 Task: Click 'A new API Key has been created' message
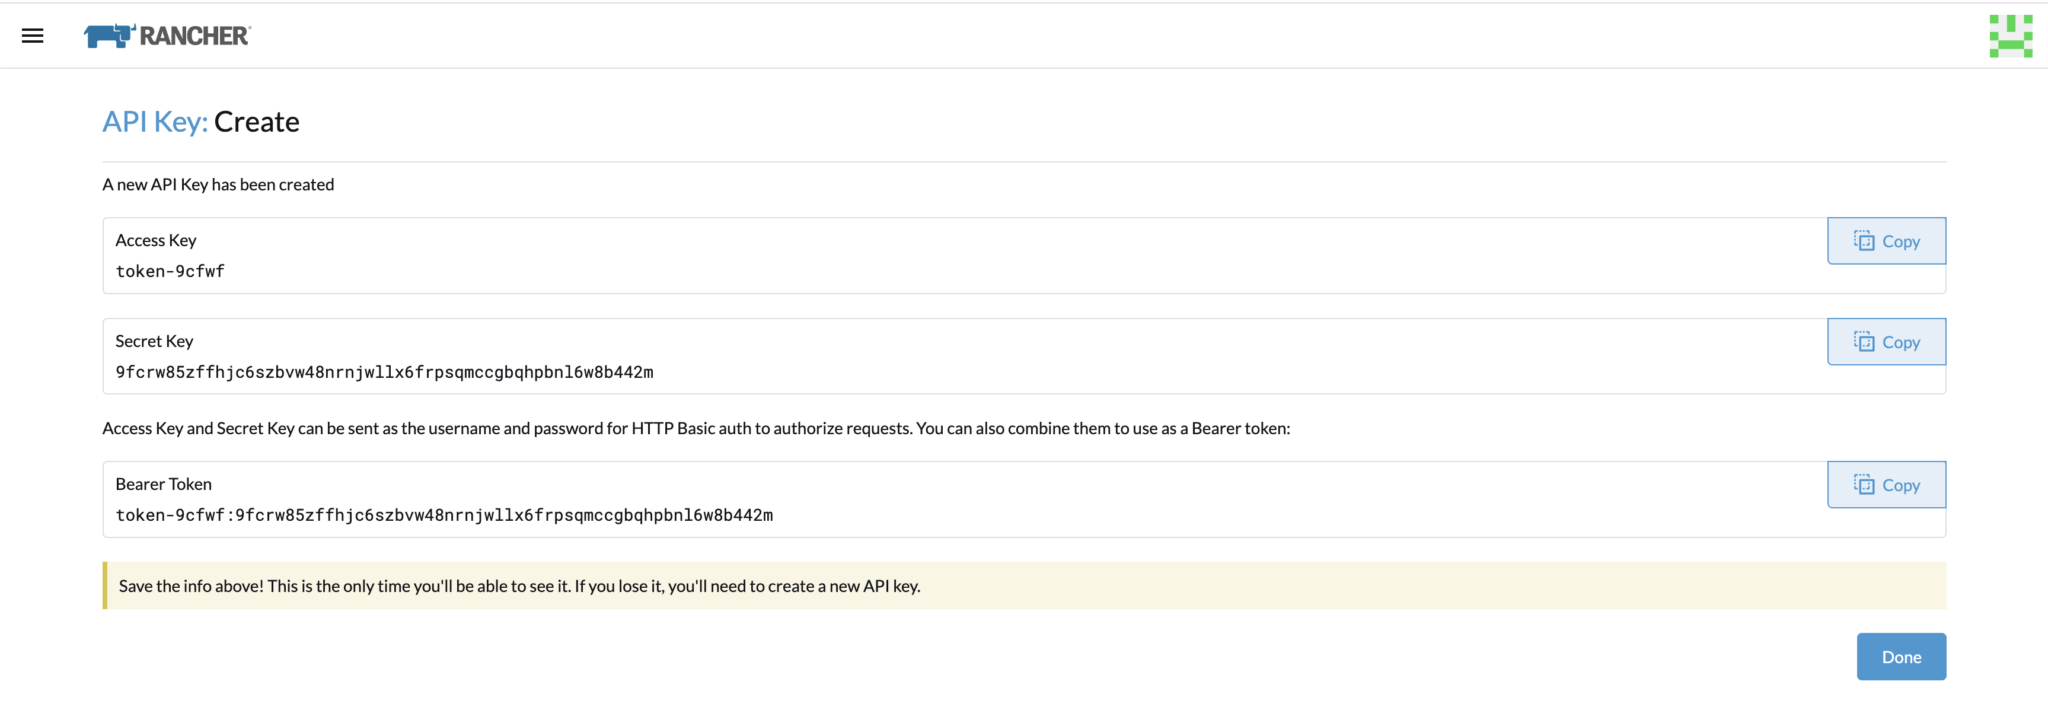[x=218, y=185]
